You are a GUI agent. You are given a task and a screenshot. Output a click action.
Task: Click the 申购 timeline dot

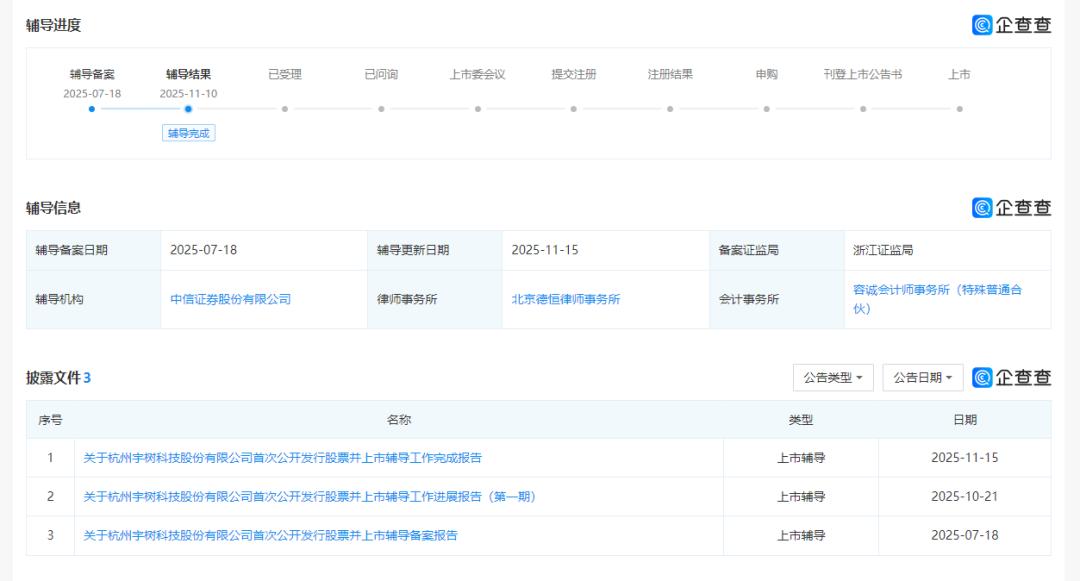click(x=766, y=109)
